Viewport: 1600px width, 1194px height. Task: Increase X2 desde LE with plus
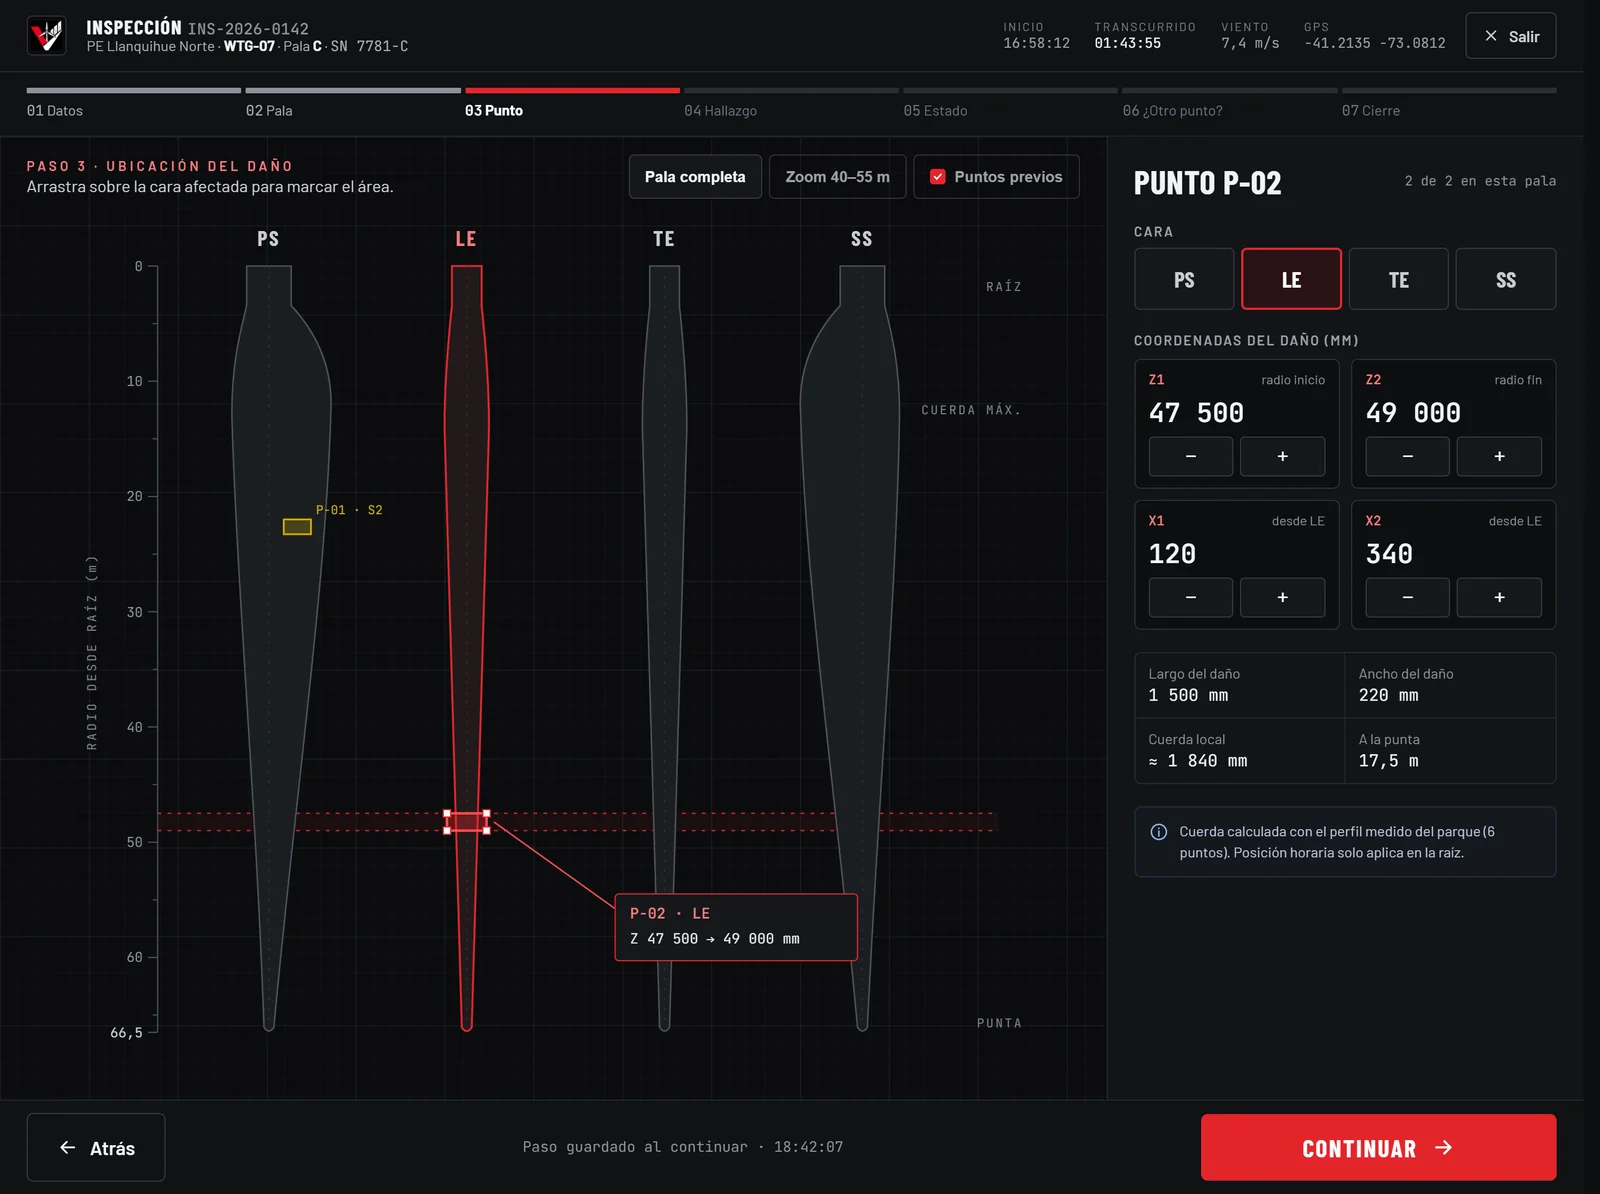point(1499,597)
